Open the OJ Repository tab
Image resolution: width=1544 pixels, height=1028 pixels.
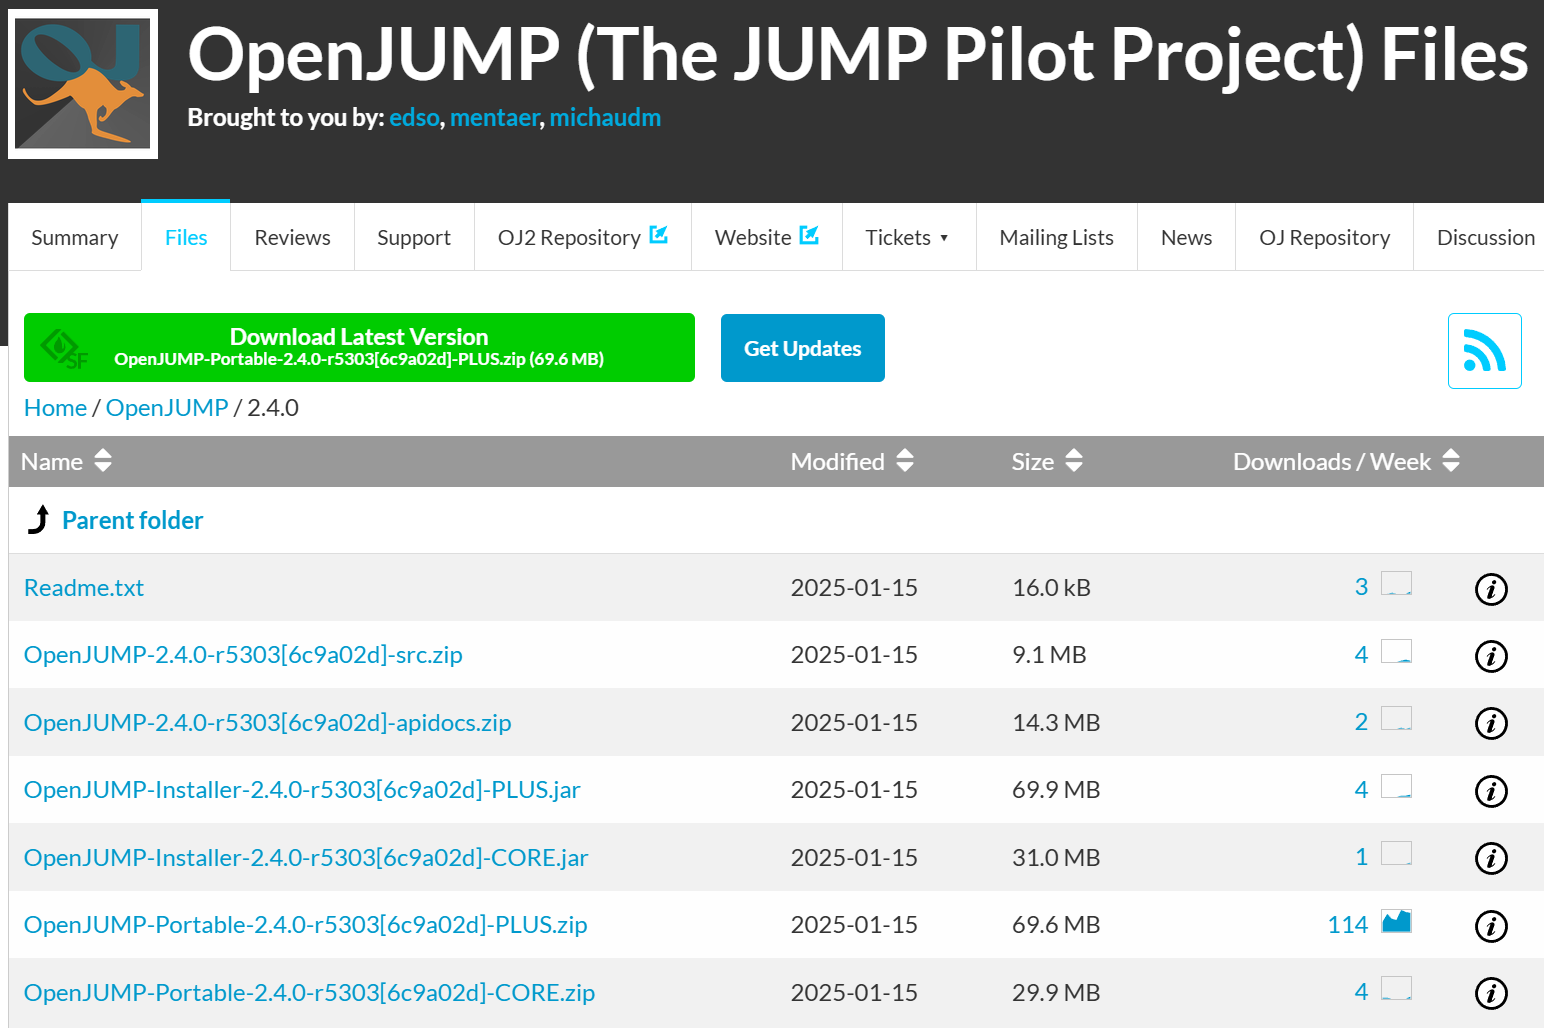pos(1325,238)
